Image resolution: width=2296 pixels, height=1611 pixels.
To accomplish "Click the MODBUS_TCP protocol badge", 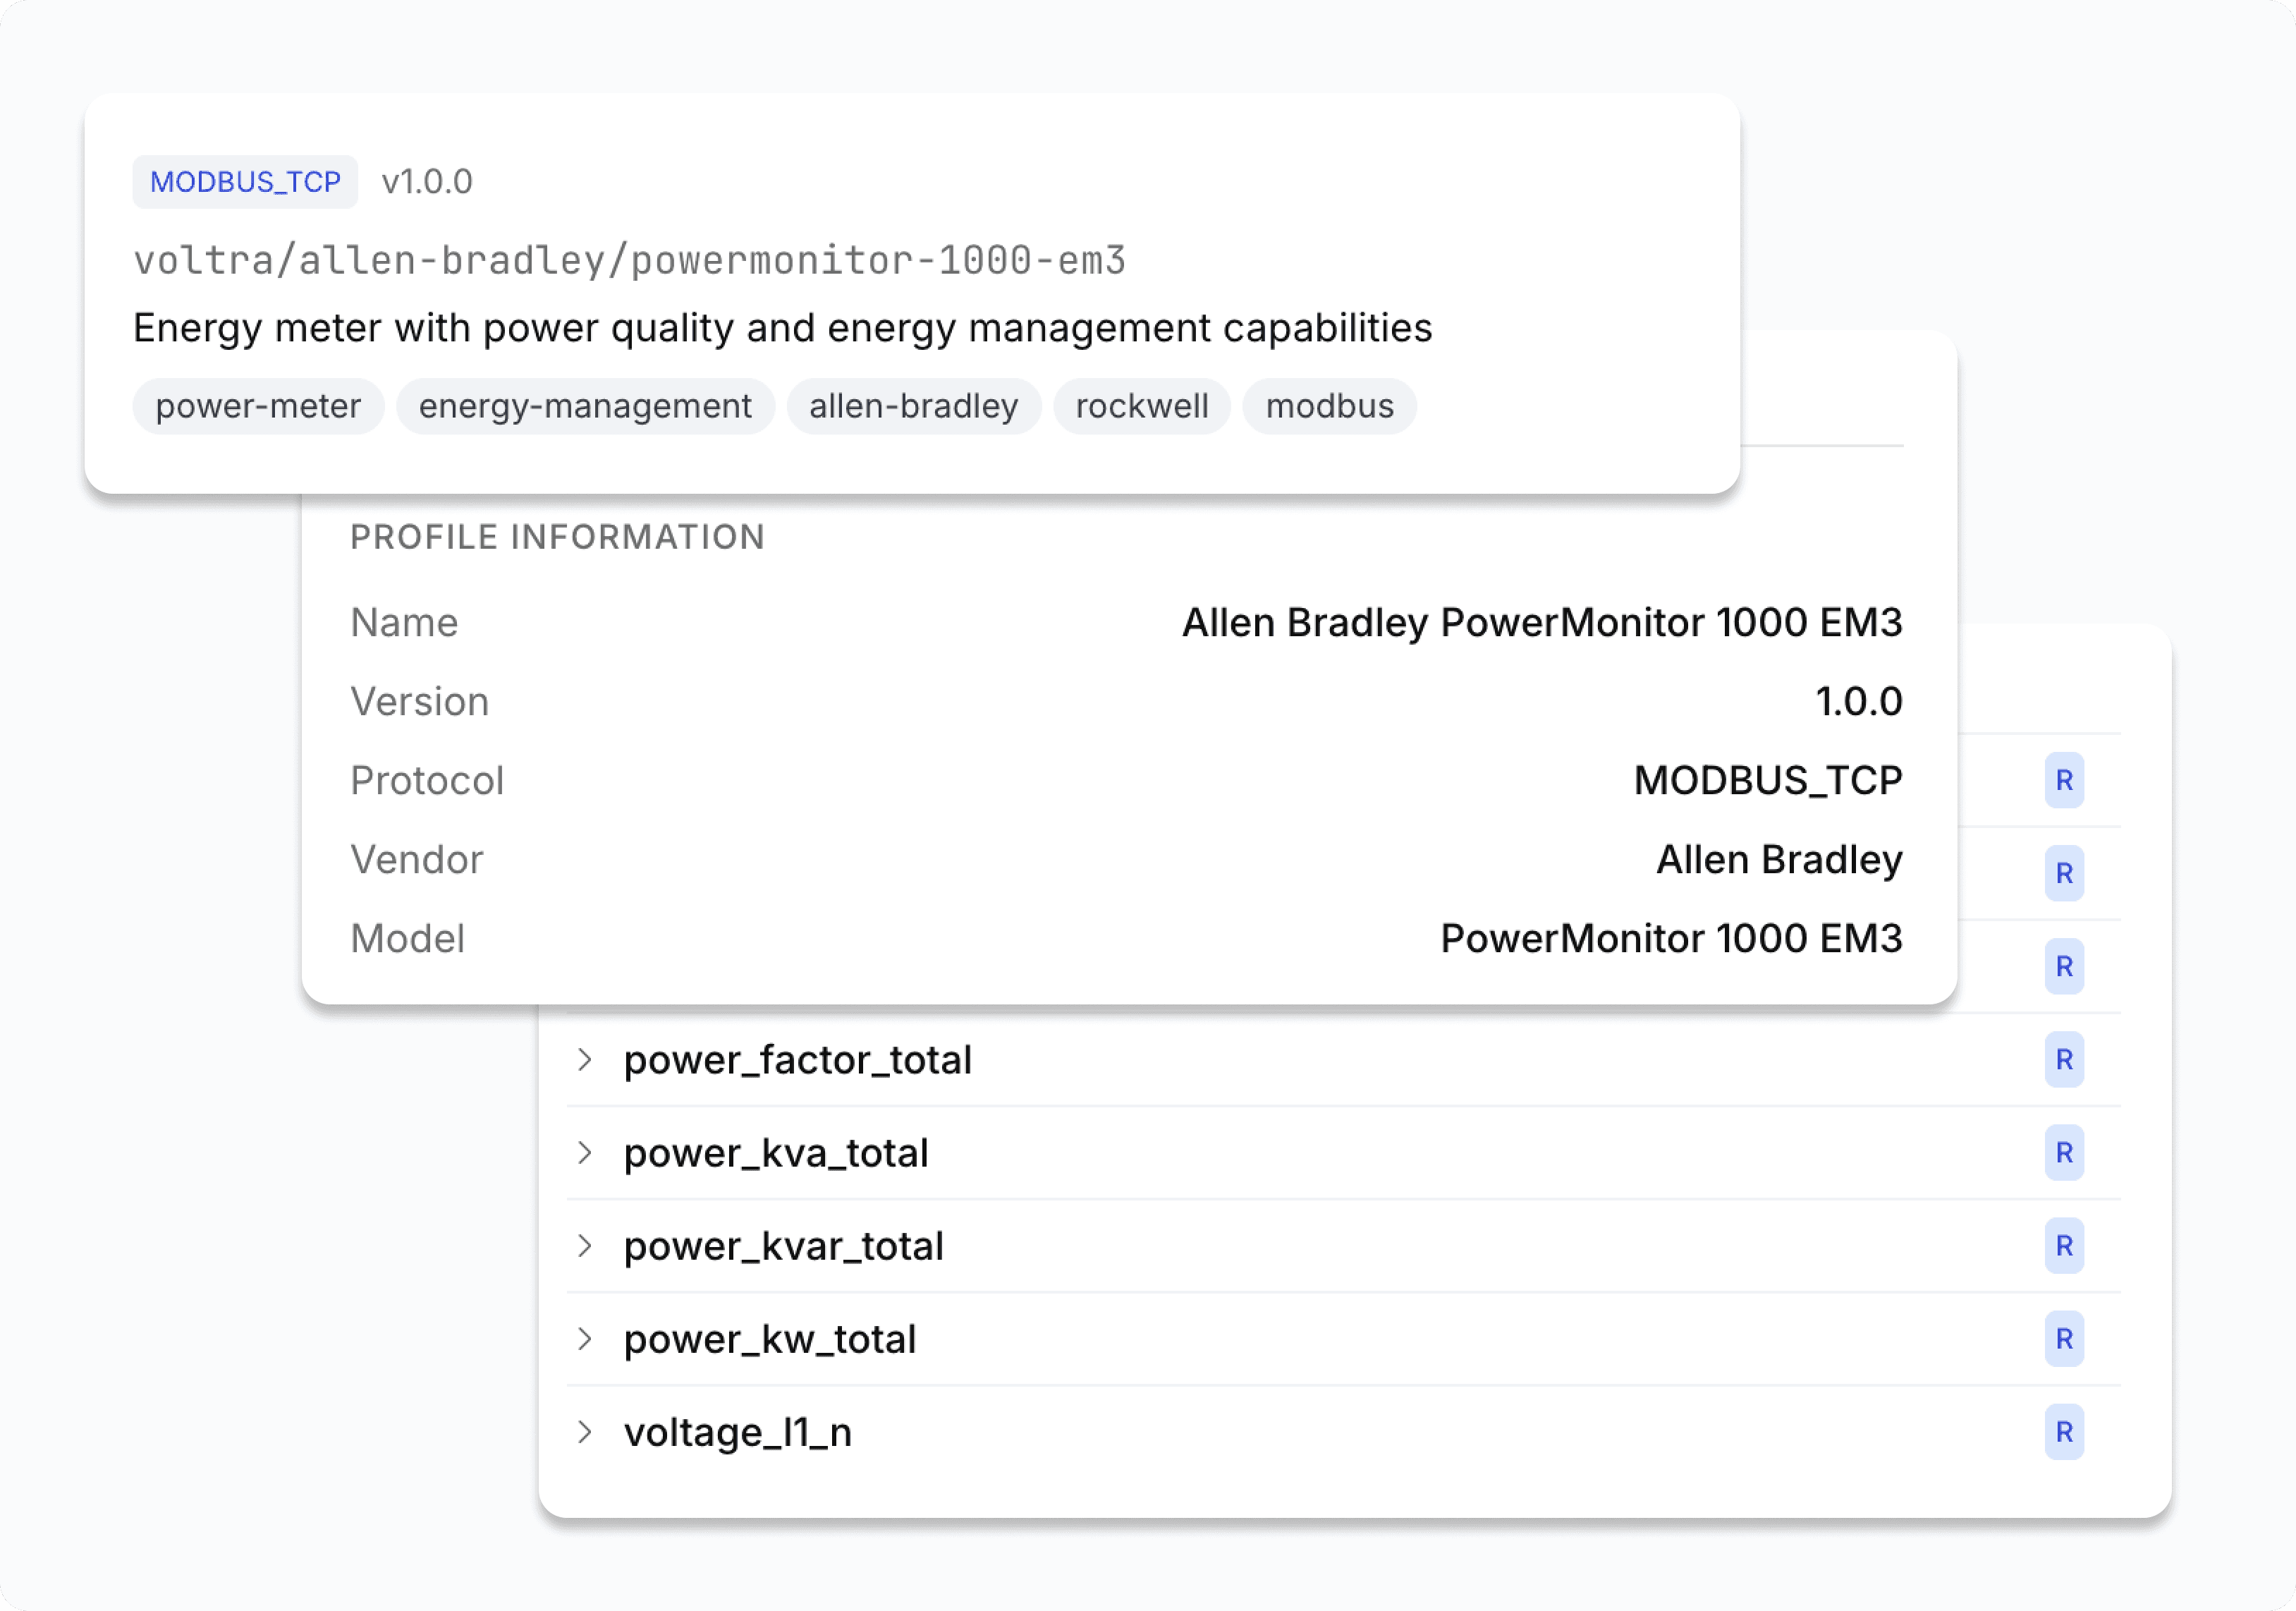I will [245, 182].
